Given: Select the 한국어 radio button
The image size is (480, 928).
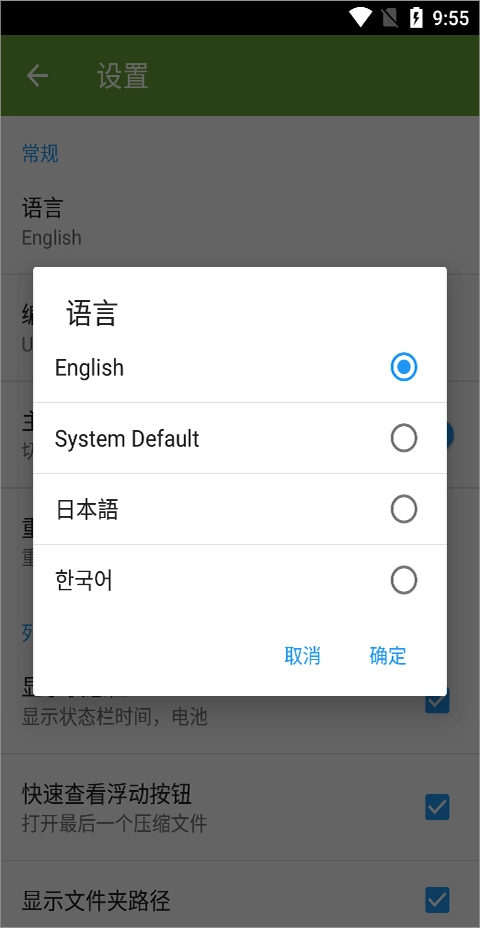Looking at the screenshot, I should coord(404,581).
